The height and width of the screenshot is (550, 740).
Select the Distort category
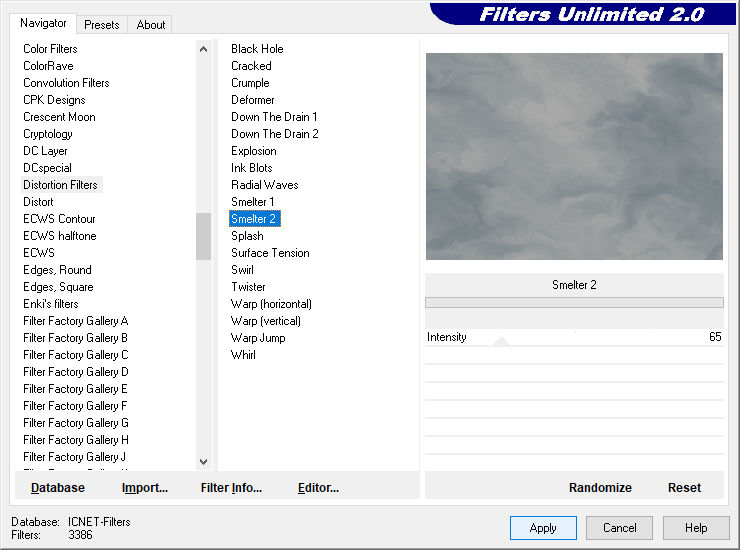pyautogui.click(x=38, y=202)
